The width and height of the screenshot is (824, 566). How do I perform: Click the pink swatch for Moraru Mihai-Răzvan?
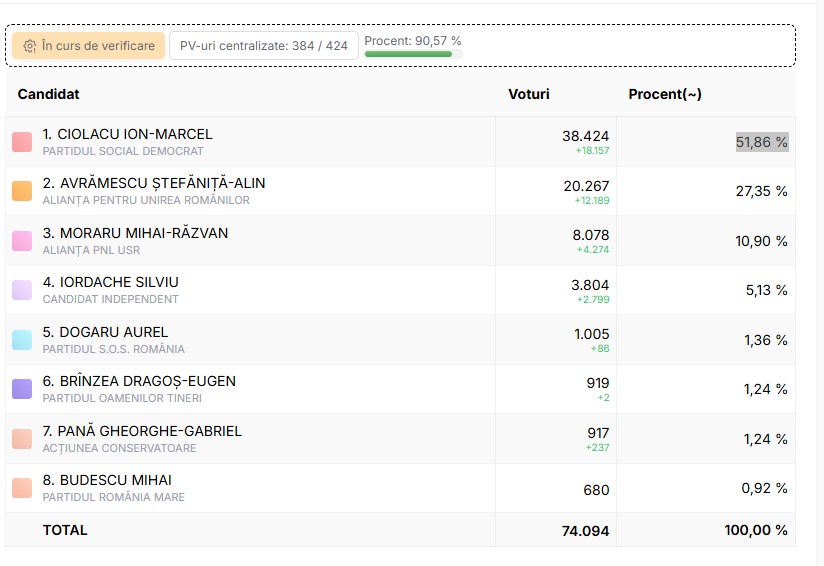coord(22,241)
